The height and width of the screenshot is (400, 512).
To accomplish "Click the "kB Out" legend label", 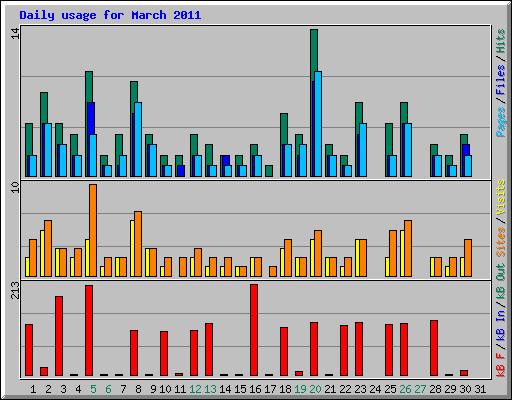I will (501, 282).
